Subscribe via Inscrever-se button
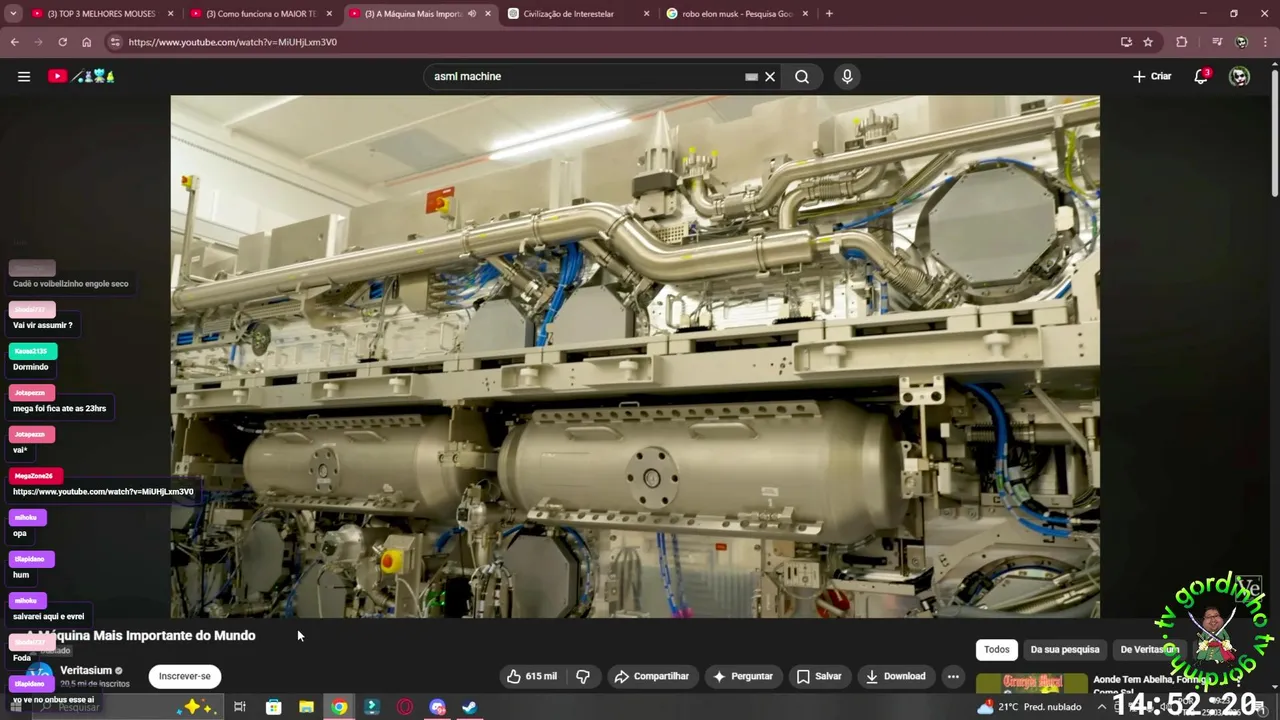1280x720 pixels. tap(185, 676)
